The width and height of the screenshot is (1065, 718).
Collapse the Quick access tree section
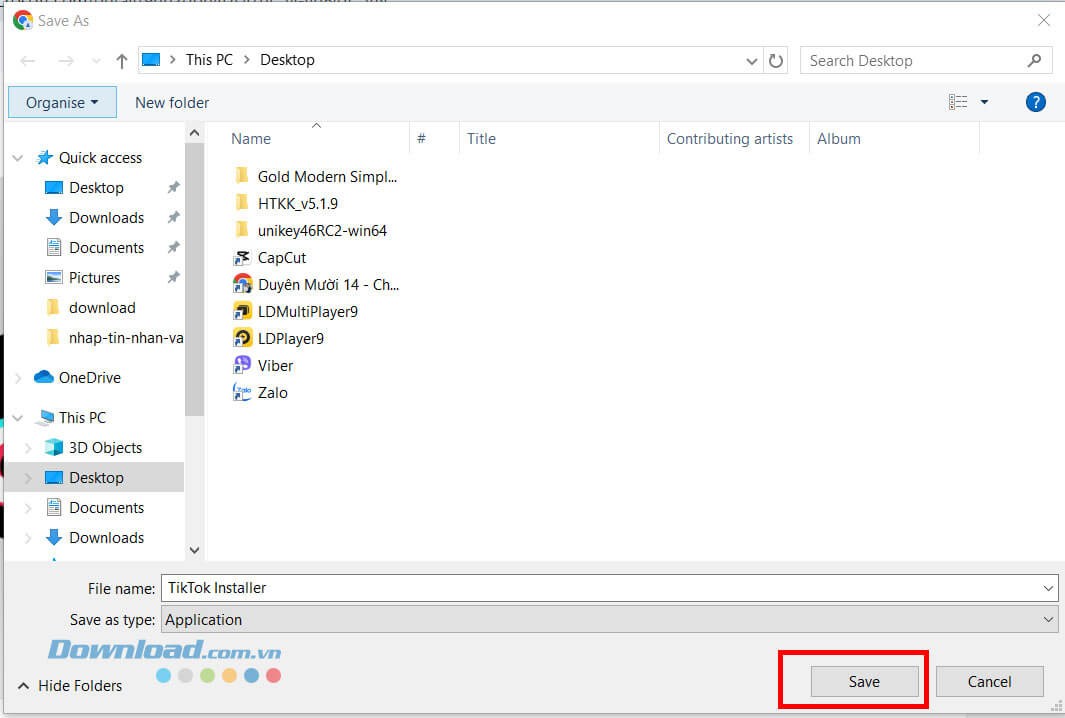click(18, 158)
